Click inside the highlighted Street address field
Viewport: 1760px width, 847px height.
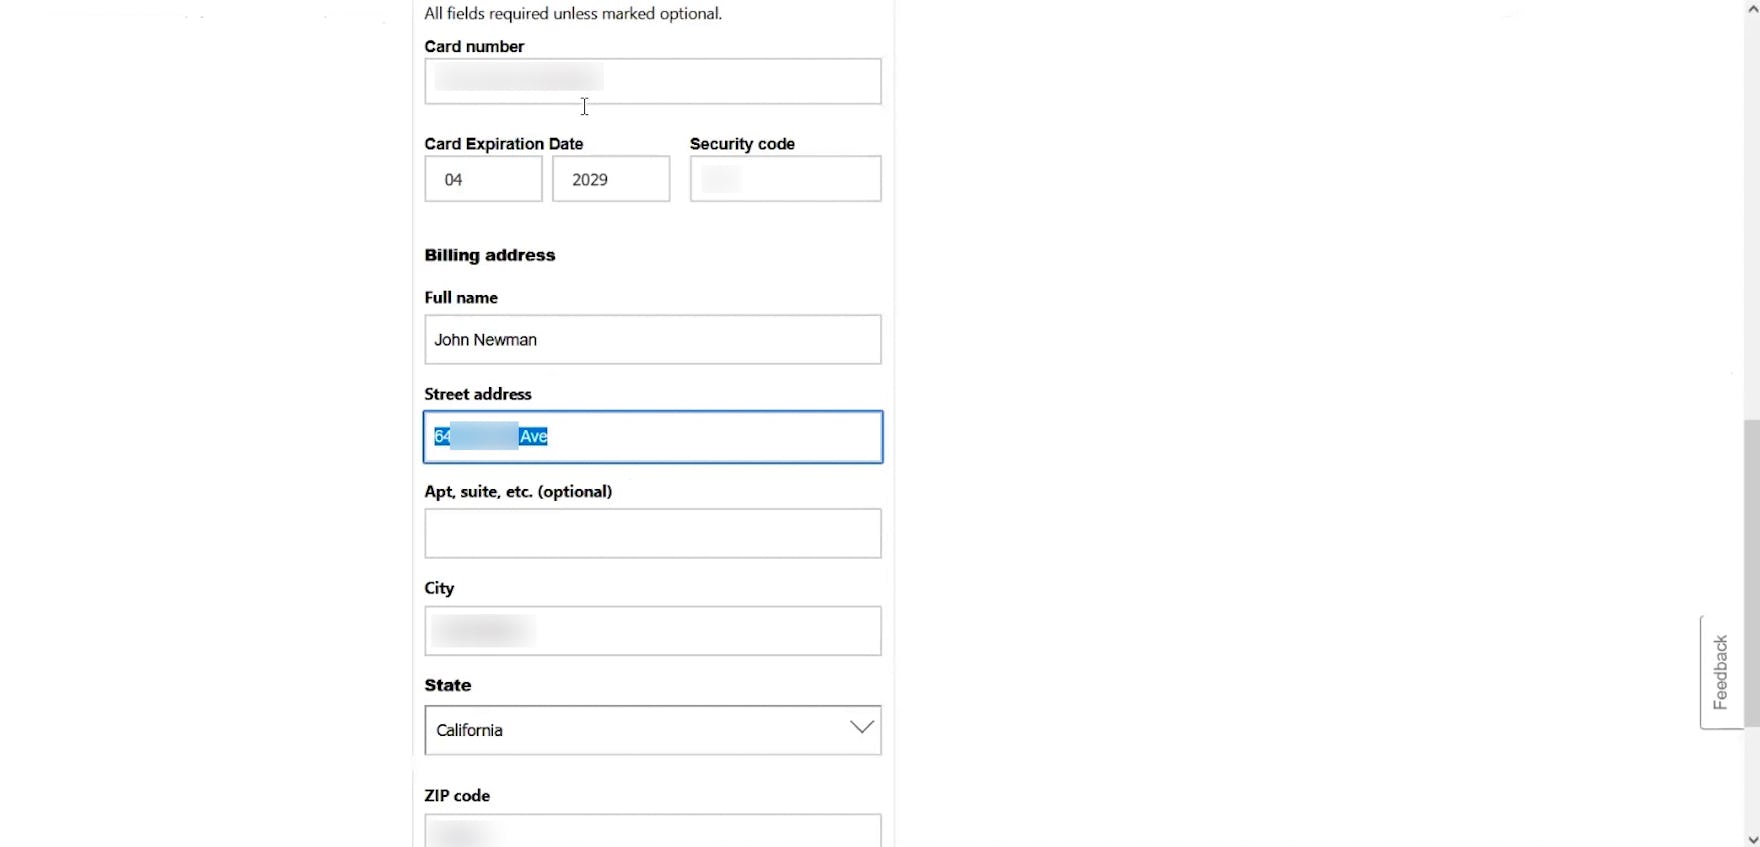tap(700, 437)
